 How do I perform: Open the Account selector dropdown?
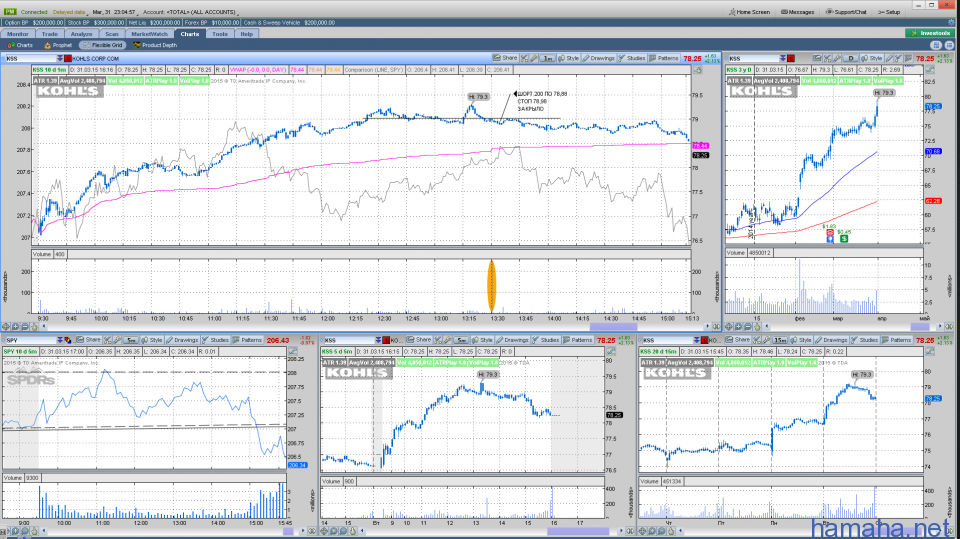[192, 12]
